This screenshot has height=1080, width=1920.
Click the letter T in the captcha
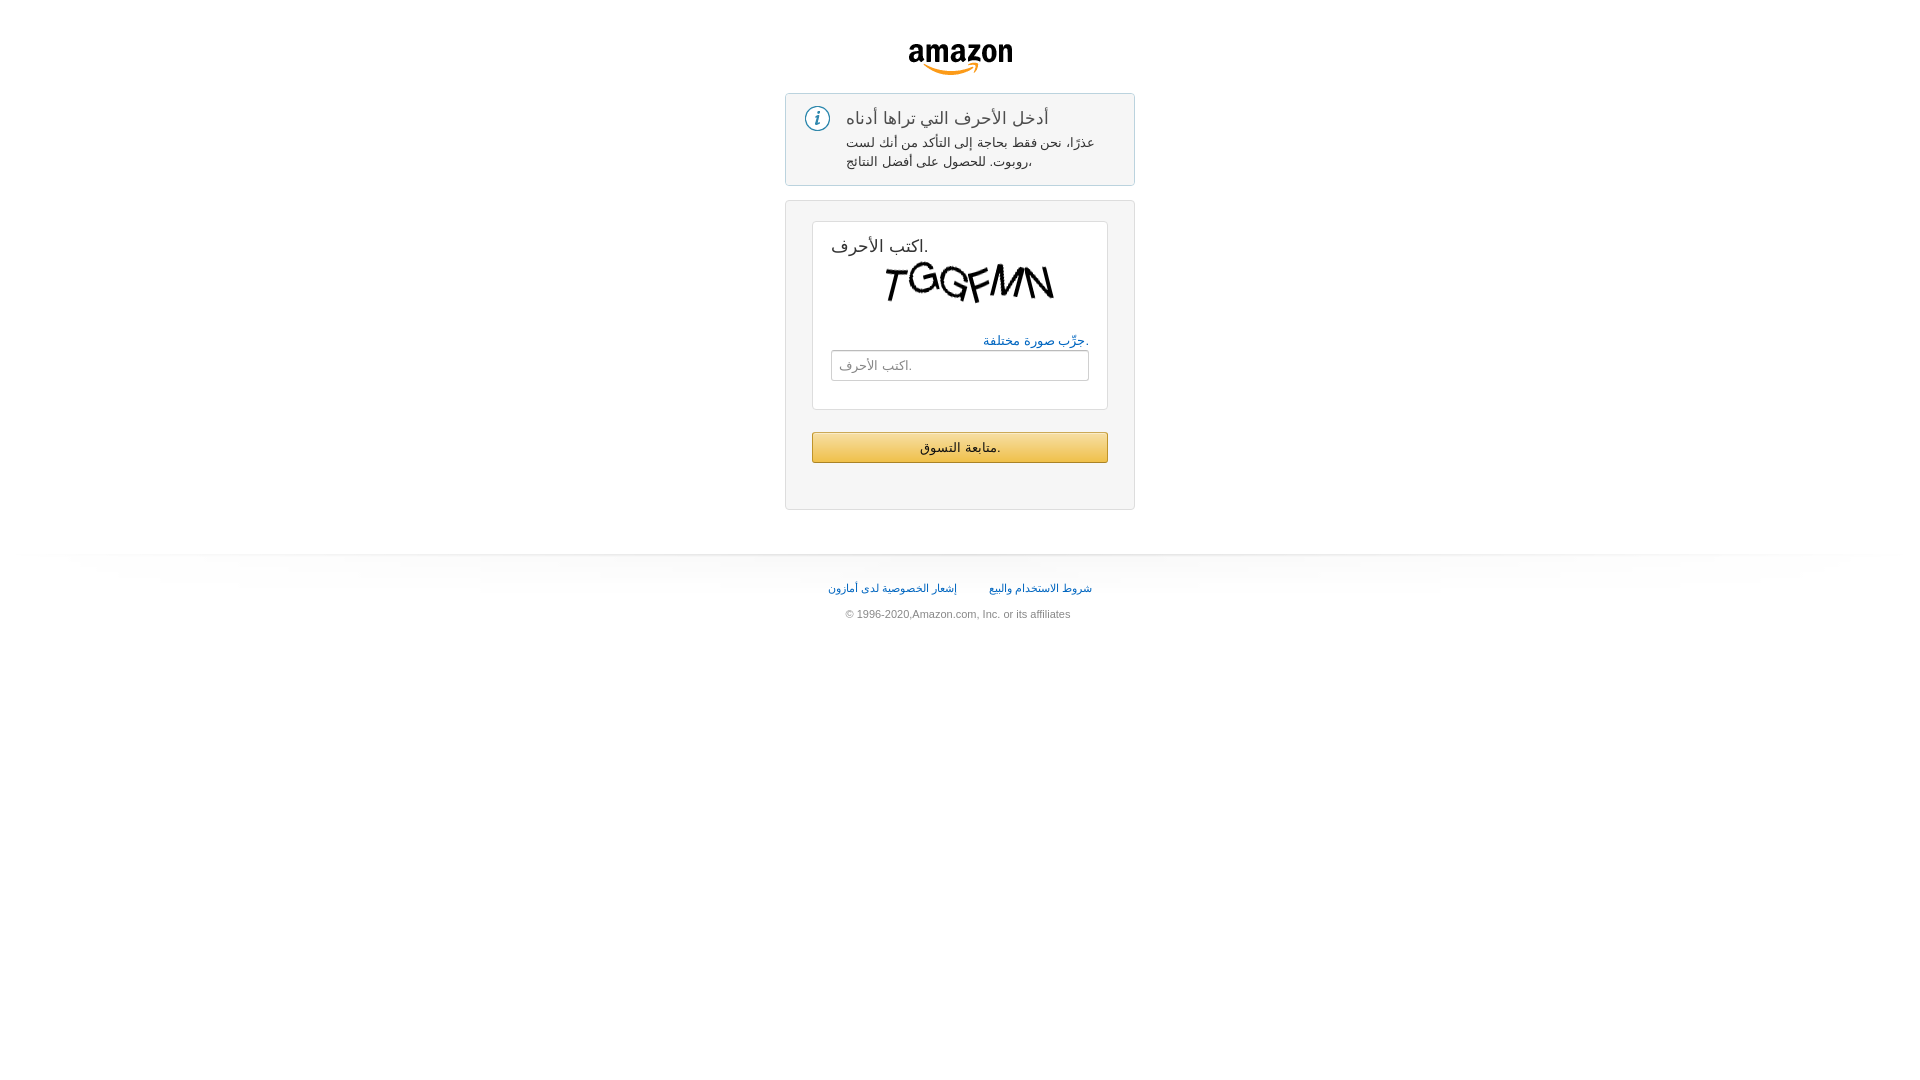tap(895, 284)
